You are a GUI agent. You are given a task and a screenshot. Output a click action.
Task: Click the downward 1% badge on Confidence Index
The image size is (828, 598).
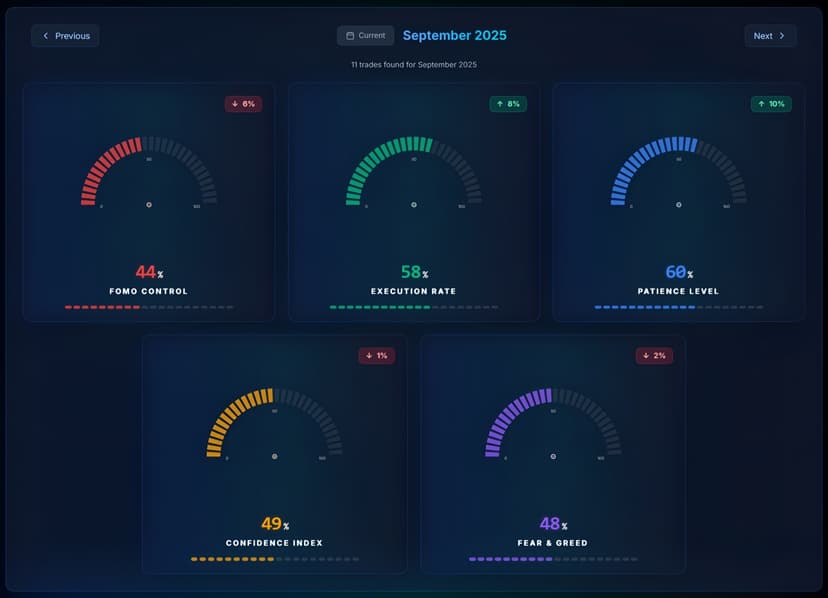(x=377, y=355)
